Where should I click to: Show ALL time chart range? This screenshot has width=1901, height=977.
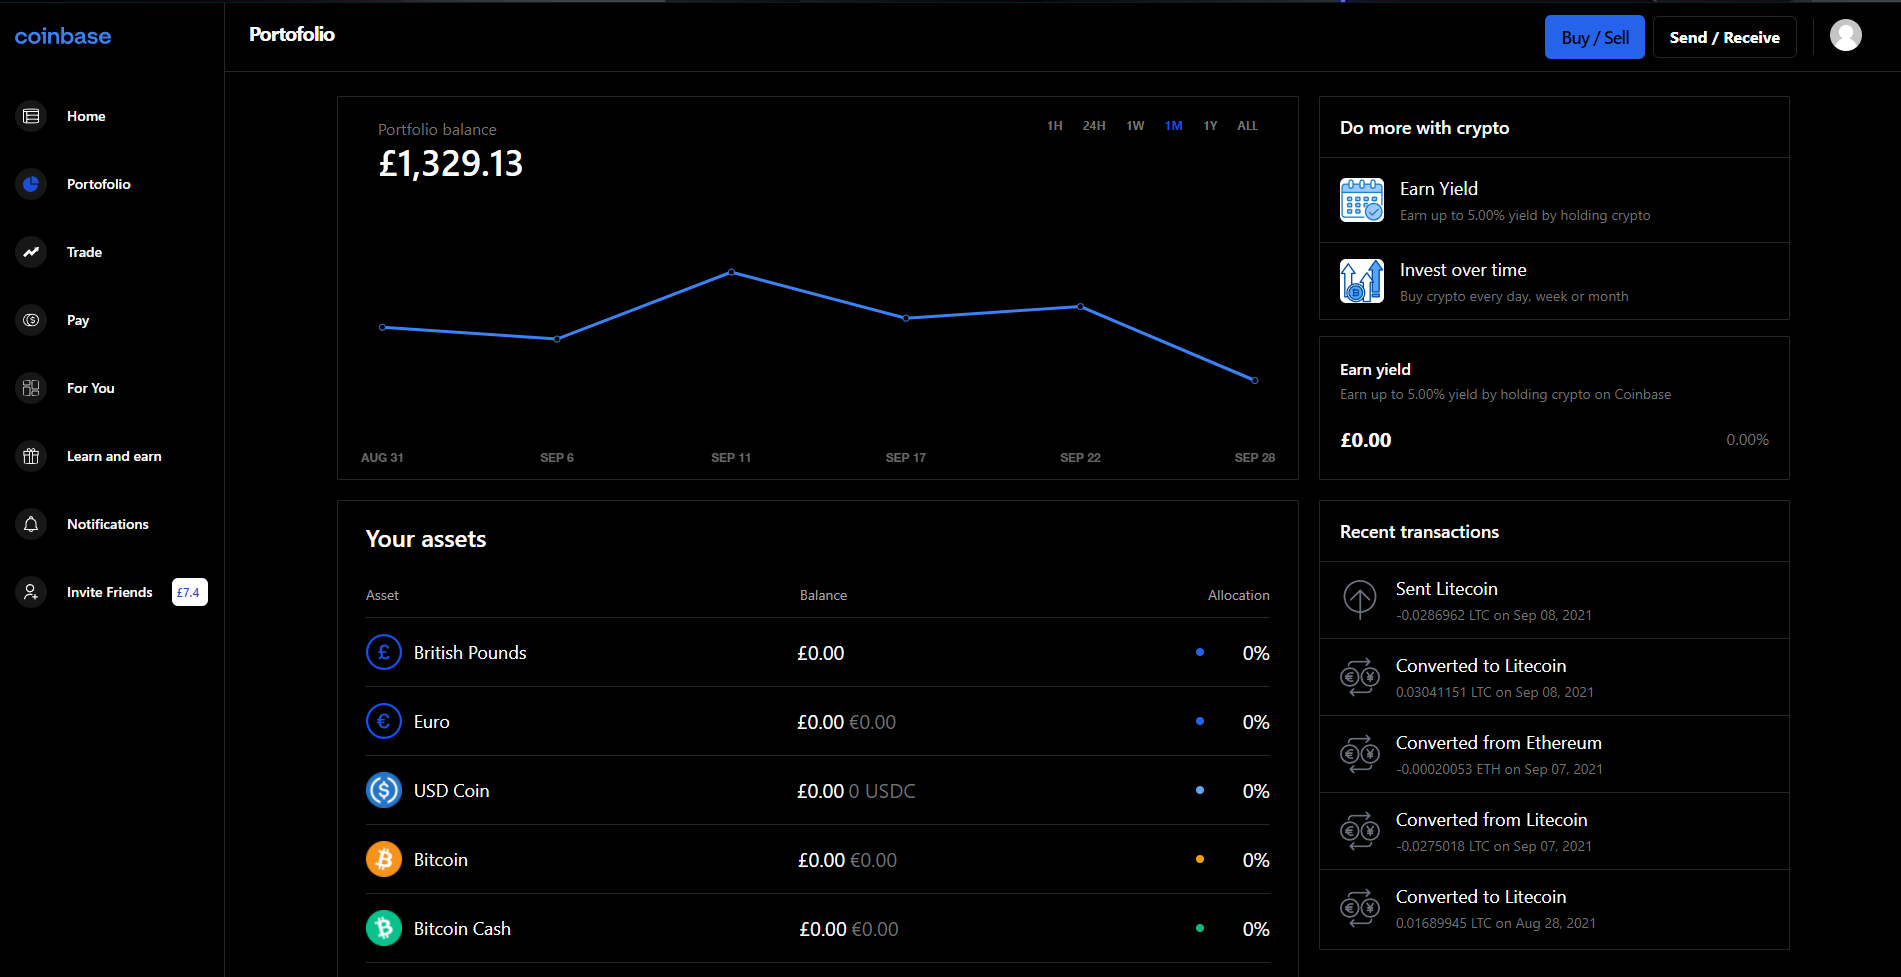[1248, 126]
